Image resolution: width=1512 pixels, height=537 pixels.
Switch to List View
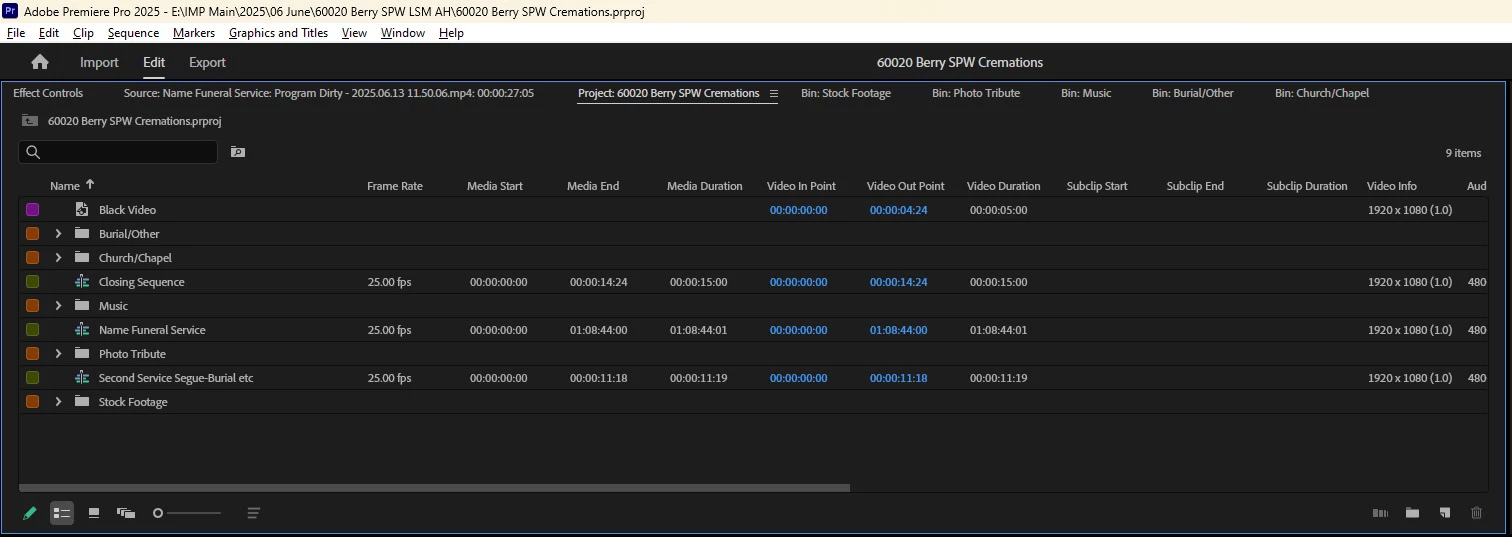point(62,513)
